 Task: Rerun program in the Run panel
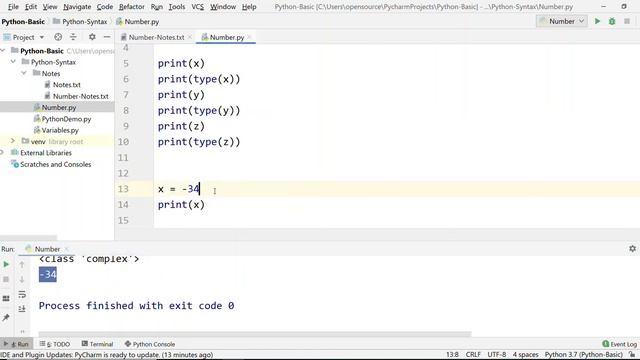[x=6, y=264]
